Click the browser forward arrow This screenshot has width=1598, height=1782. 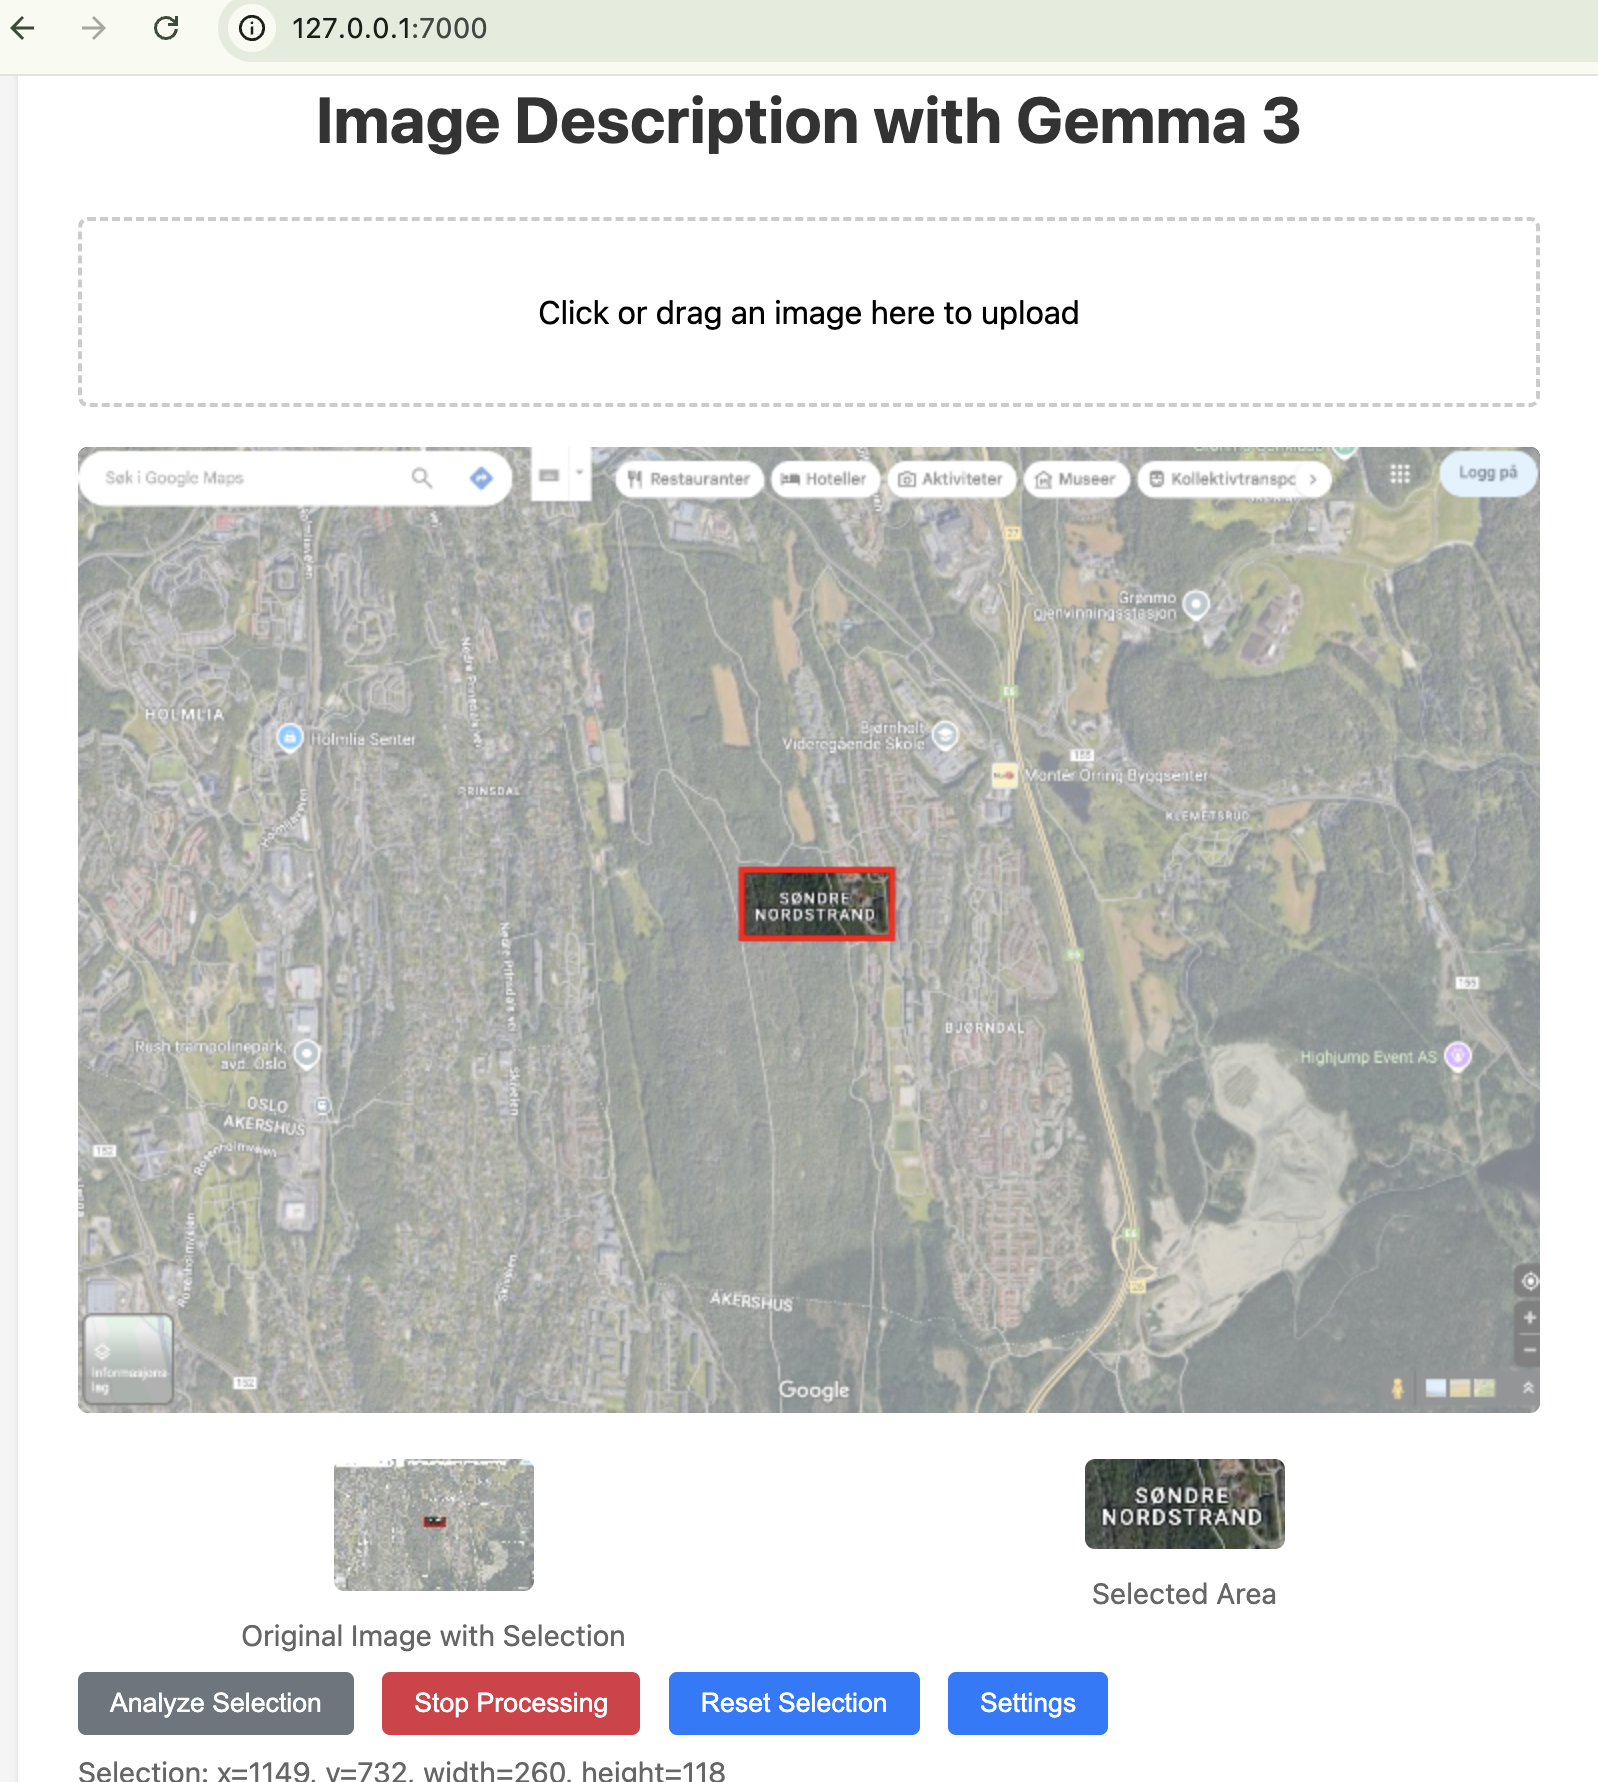pyautogui.click(x=94, y=28)
